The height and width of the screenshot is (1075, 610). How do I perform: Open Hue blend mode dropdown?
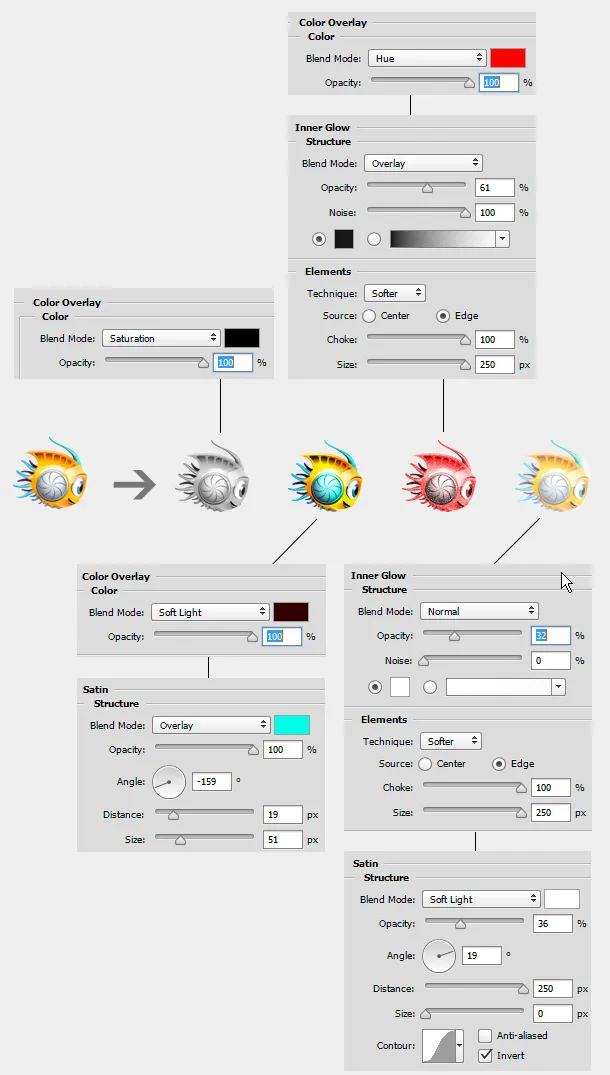[x=427, y=58]
